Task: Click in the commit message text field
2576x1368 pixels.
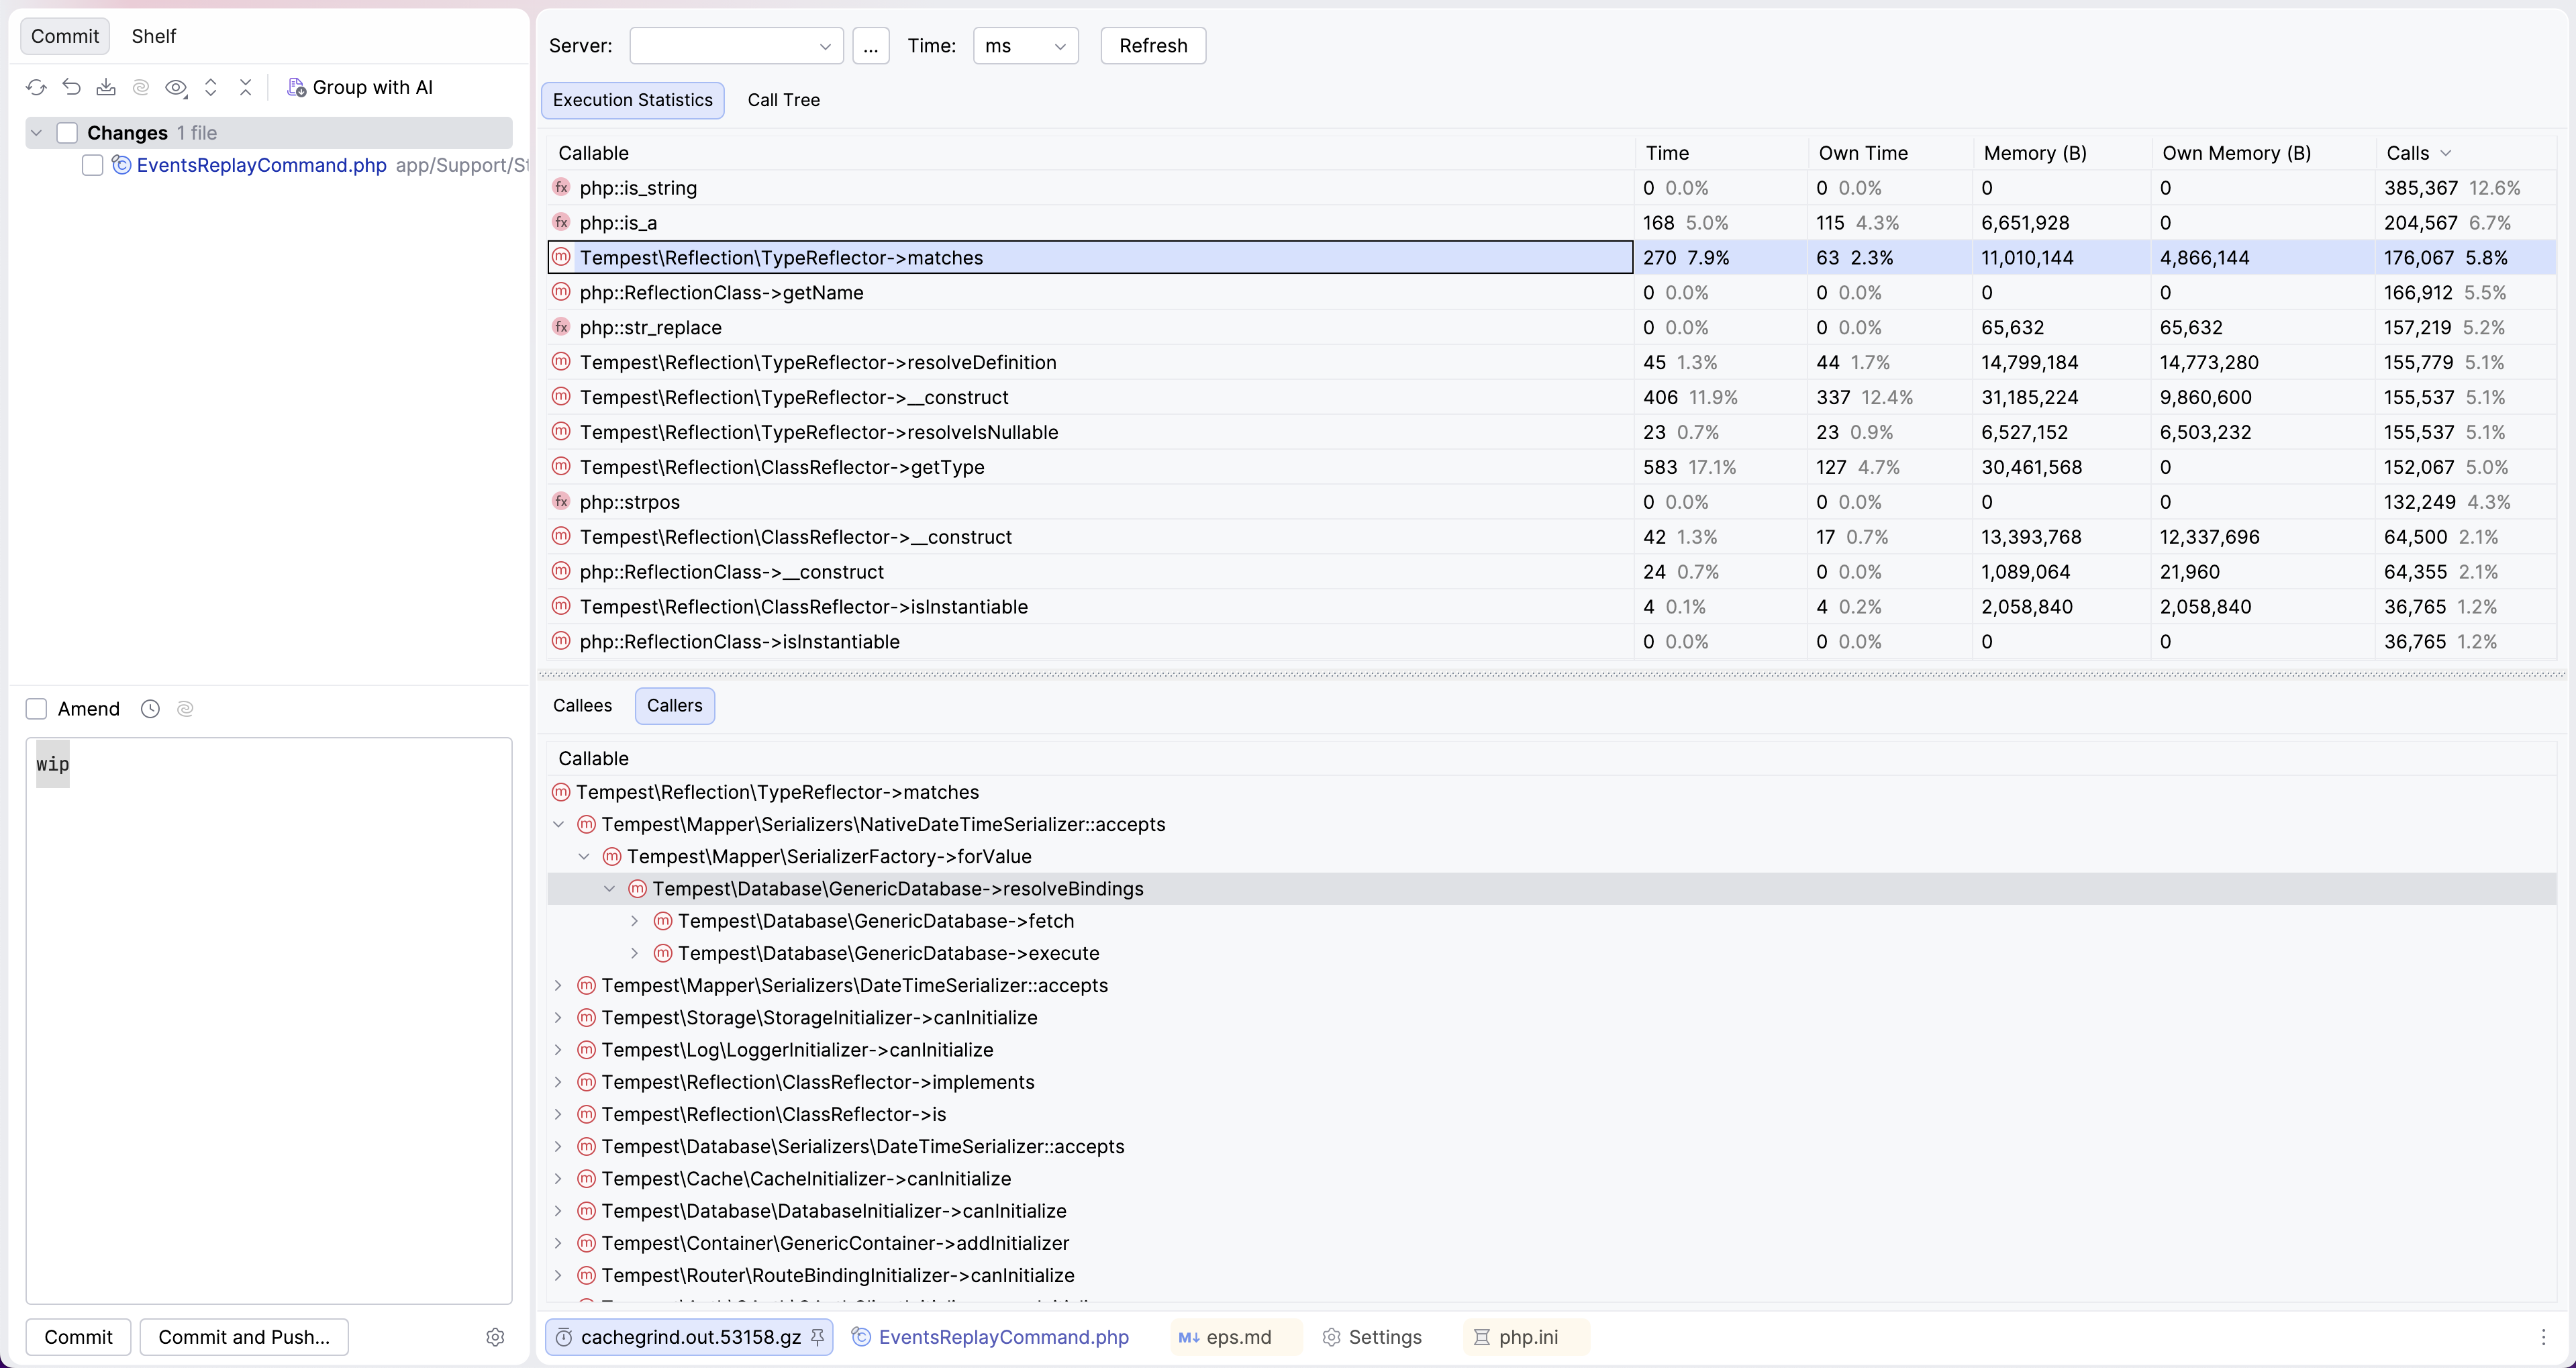Action: [268, 1020]
